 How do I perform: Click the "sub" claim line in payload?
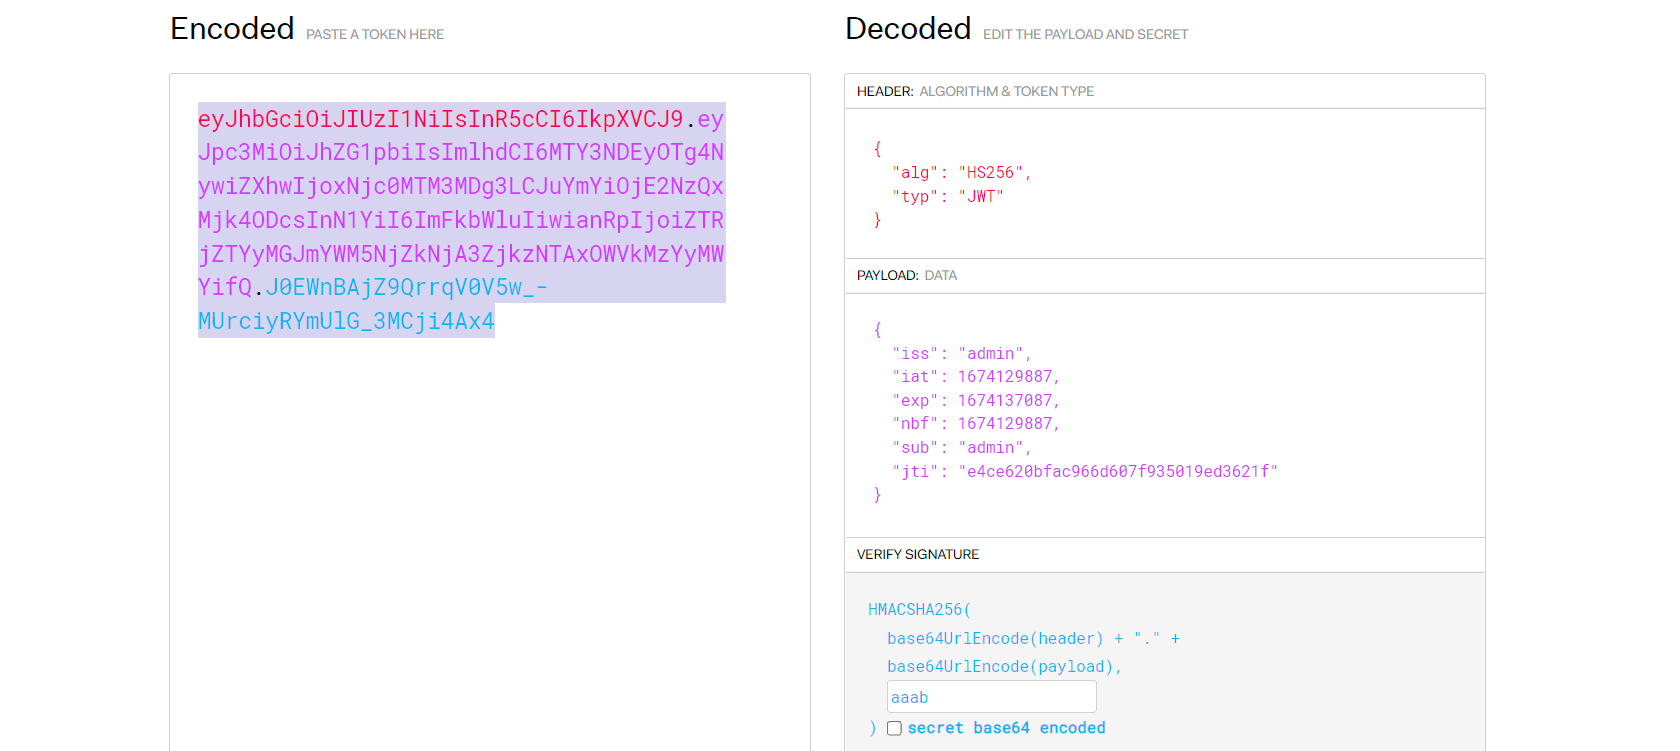click(960, 447)
